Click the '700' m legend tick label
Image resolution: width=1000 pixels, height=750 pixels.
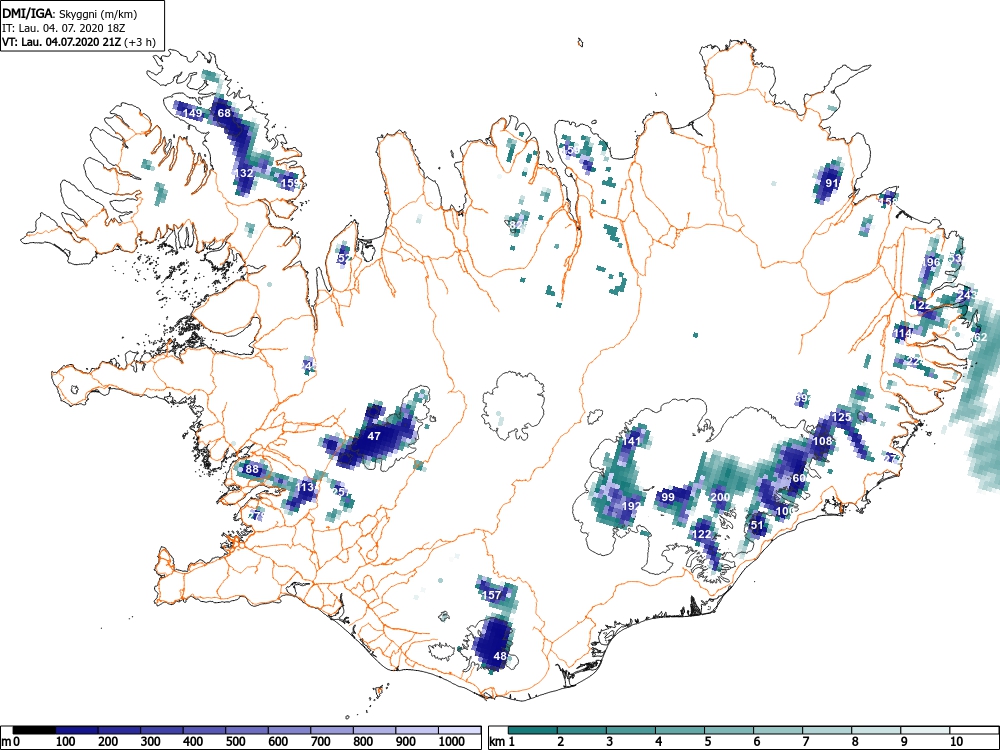pyautogui.click(x=320, y=741)
